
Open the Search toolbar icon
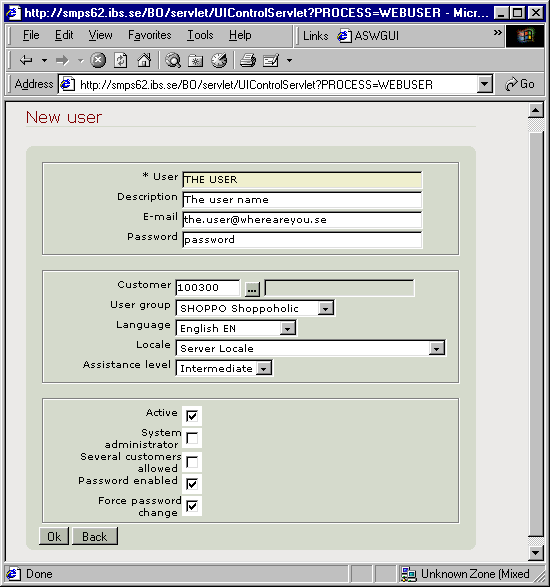[173, 60]
